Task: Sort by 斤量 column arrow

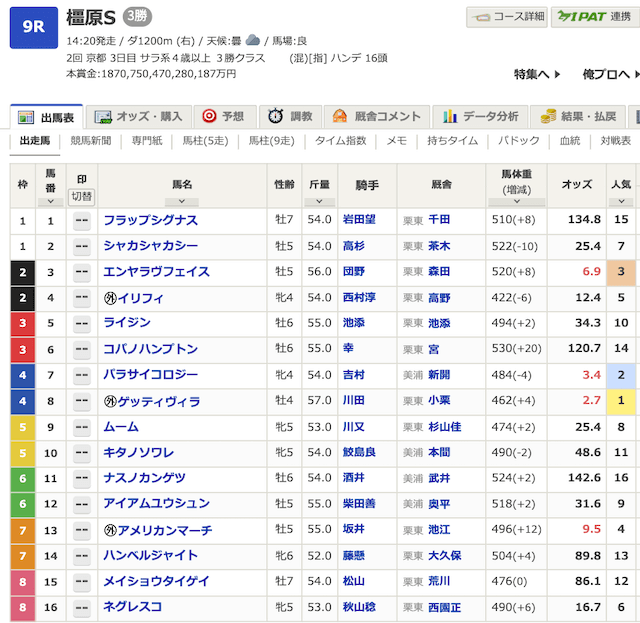Action: point(319,201)
